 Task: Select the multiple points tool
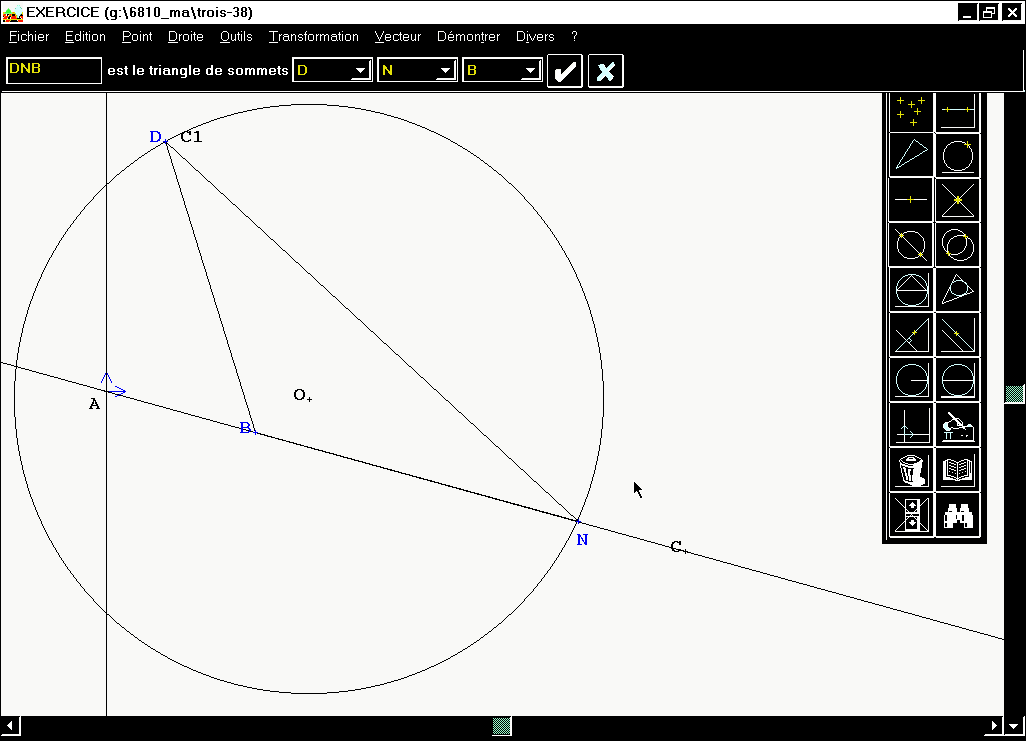(911, 110)
